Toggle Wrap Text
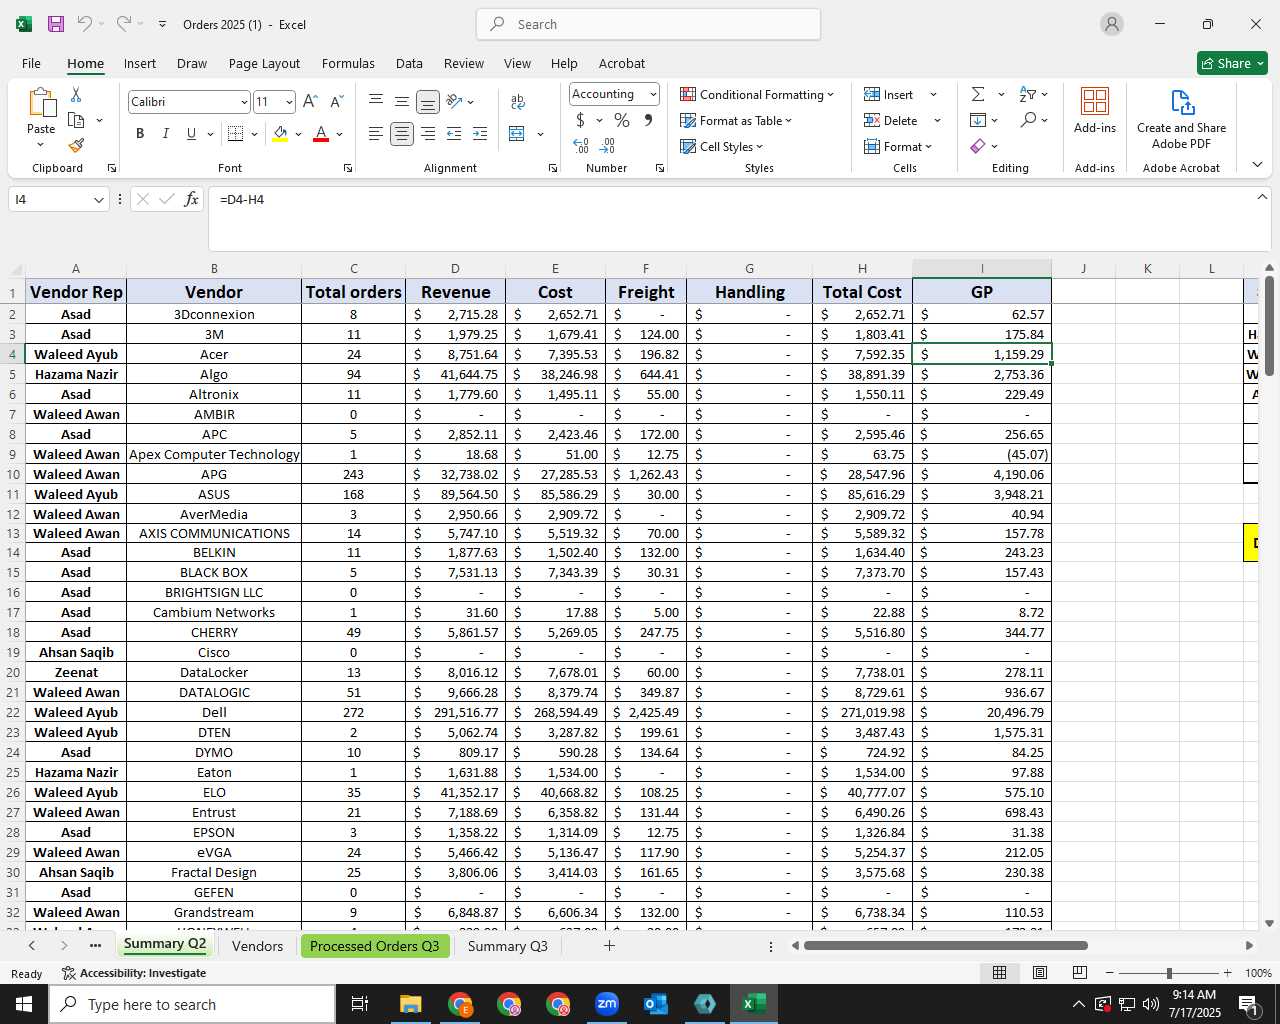Image resolution: width=1280 pixels, height=1024 pixels. pos(518,102)
